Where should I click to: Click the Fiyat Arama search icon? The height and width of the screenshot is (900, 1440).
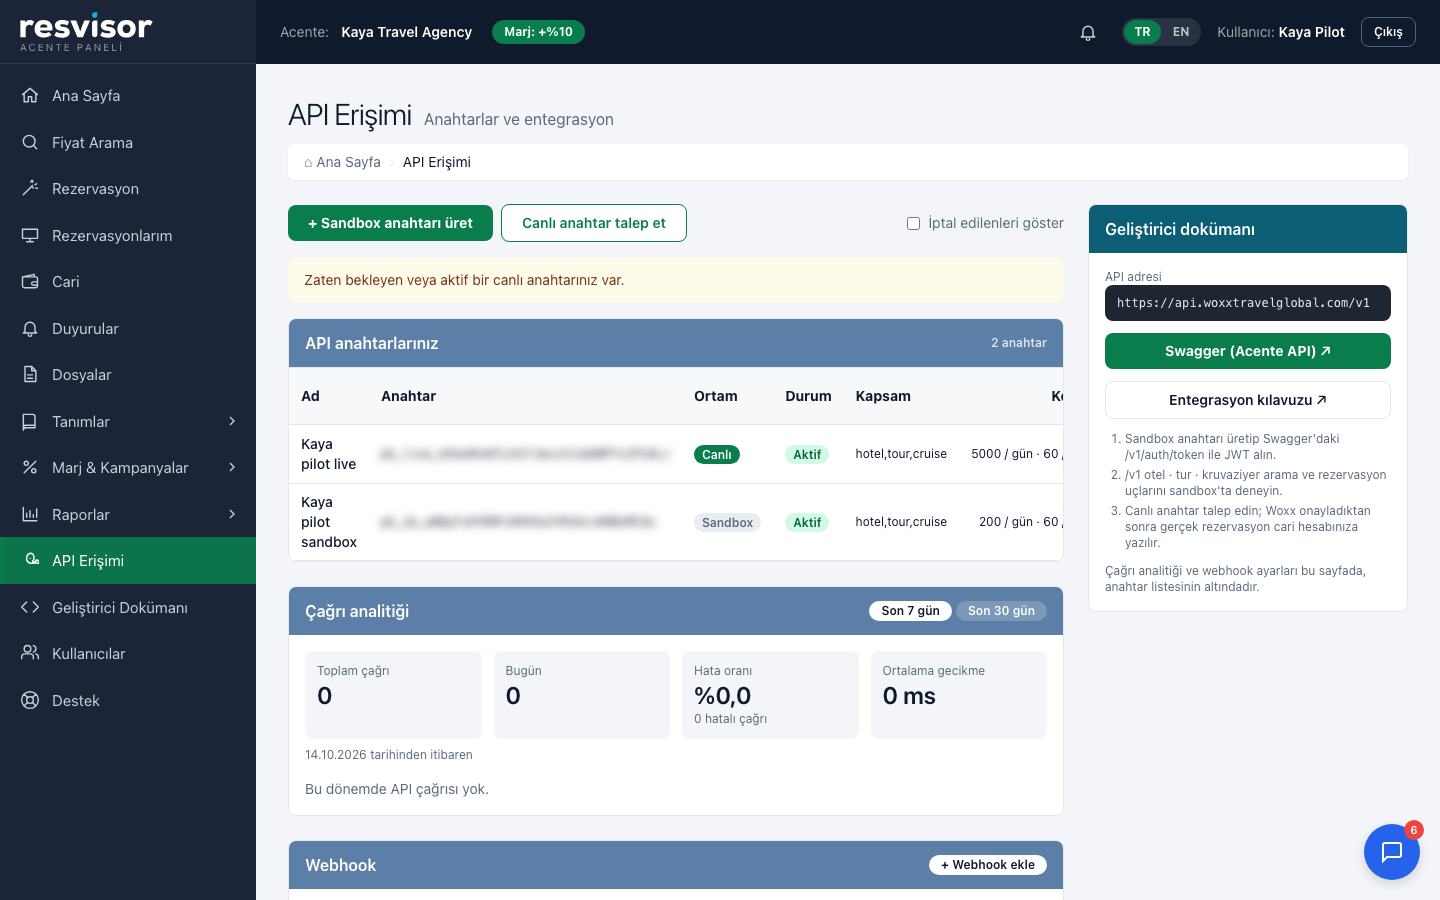pos(30,142)
